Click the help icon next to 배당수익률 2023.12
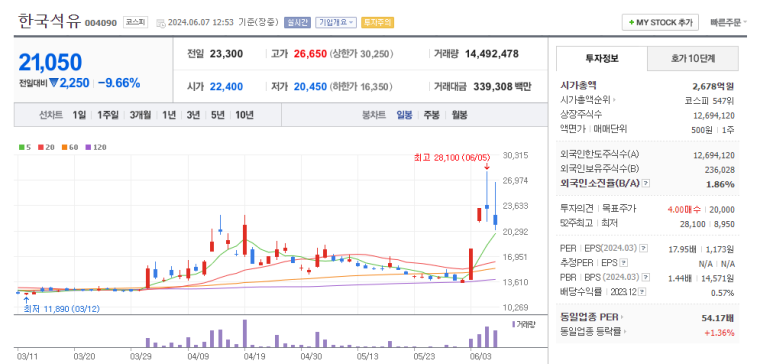This screenshot has width=773, height=364. pyautogui.click(x=642, y=292)
